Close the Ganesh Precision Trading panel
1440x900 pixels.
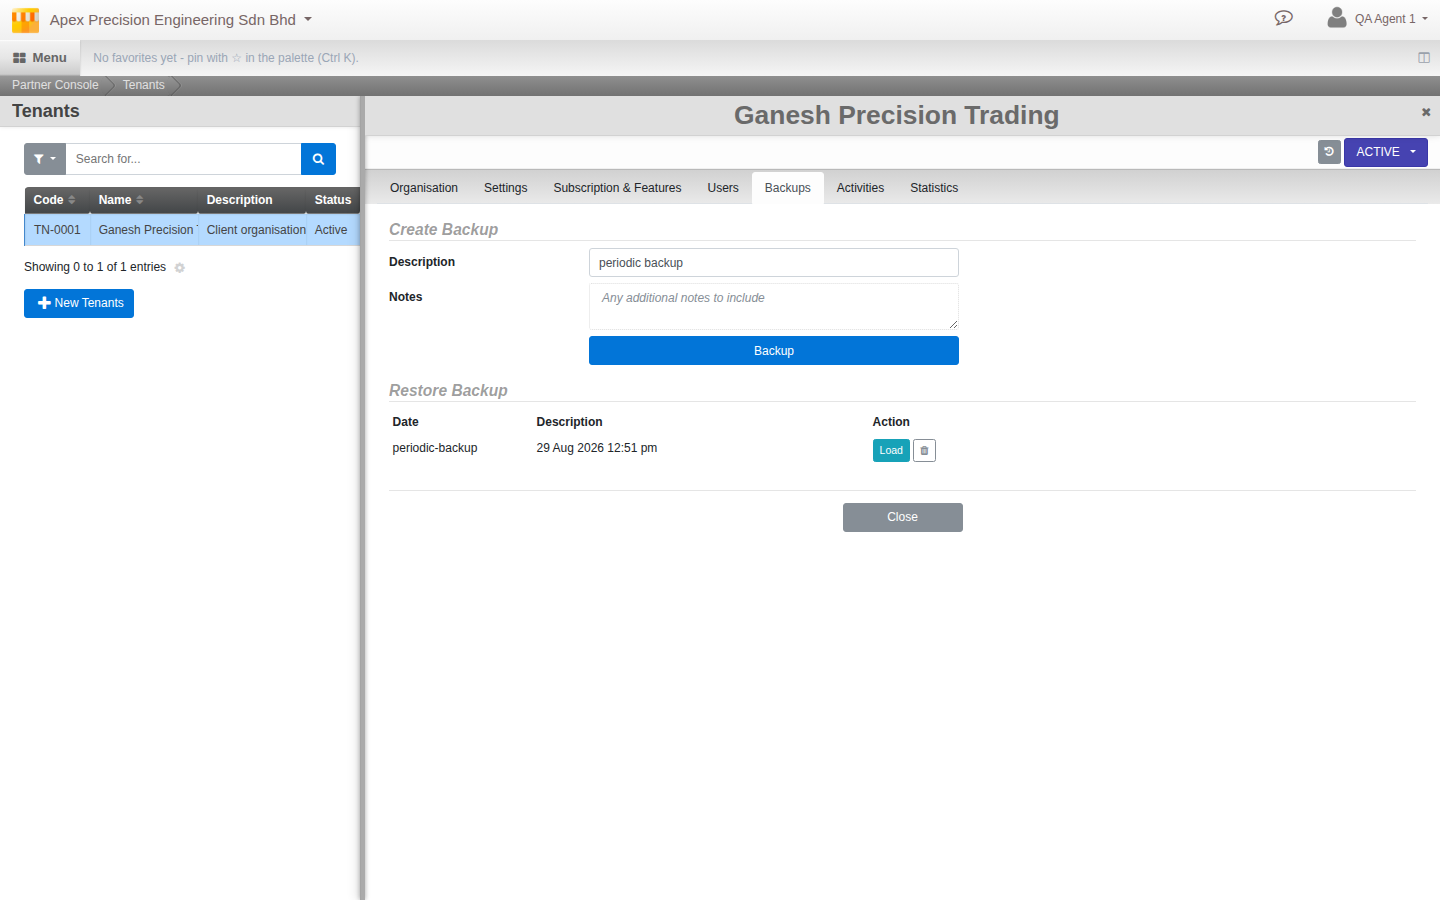pyautogui.click(x=1426, y=112)
